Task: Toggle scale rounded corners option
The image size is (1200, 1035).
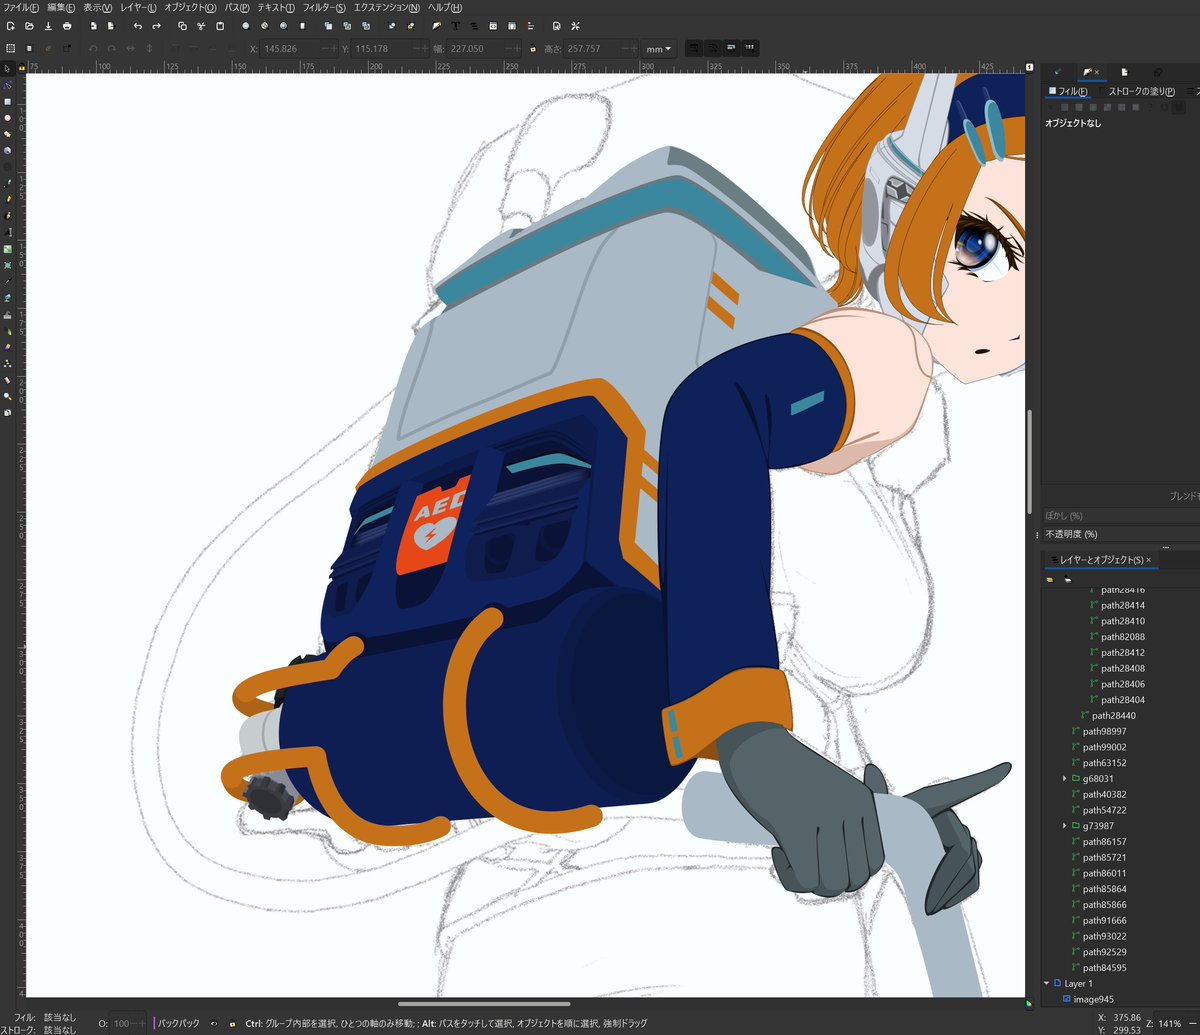Action: [712, 48]
